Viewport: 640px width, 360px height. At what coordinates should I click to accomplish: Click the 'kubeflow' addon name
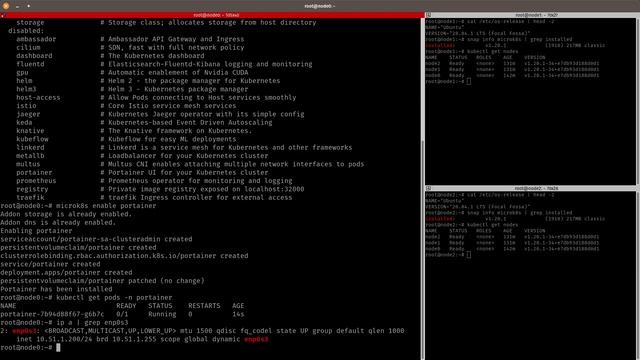32,139
